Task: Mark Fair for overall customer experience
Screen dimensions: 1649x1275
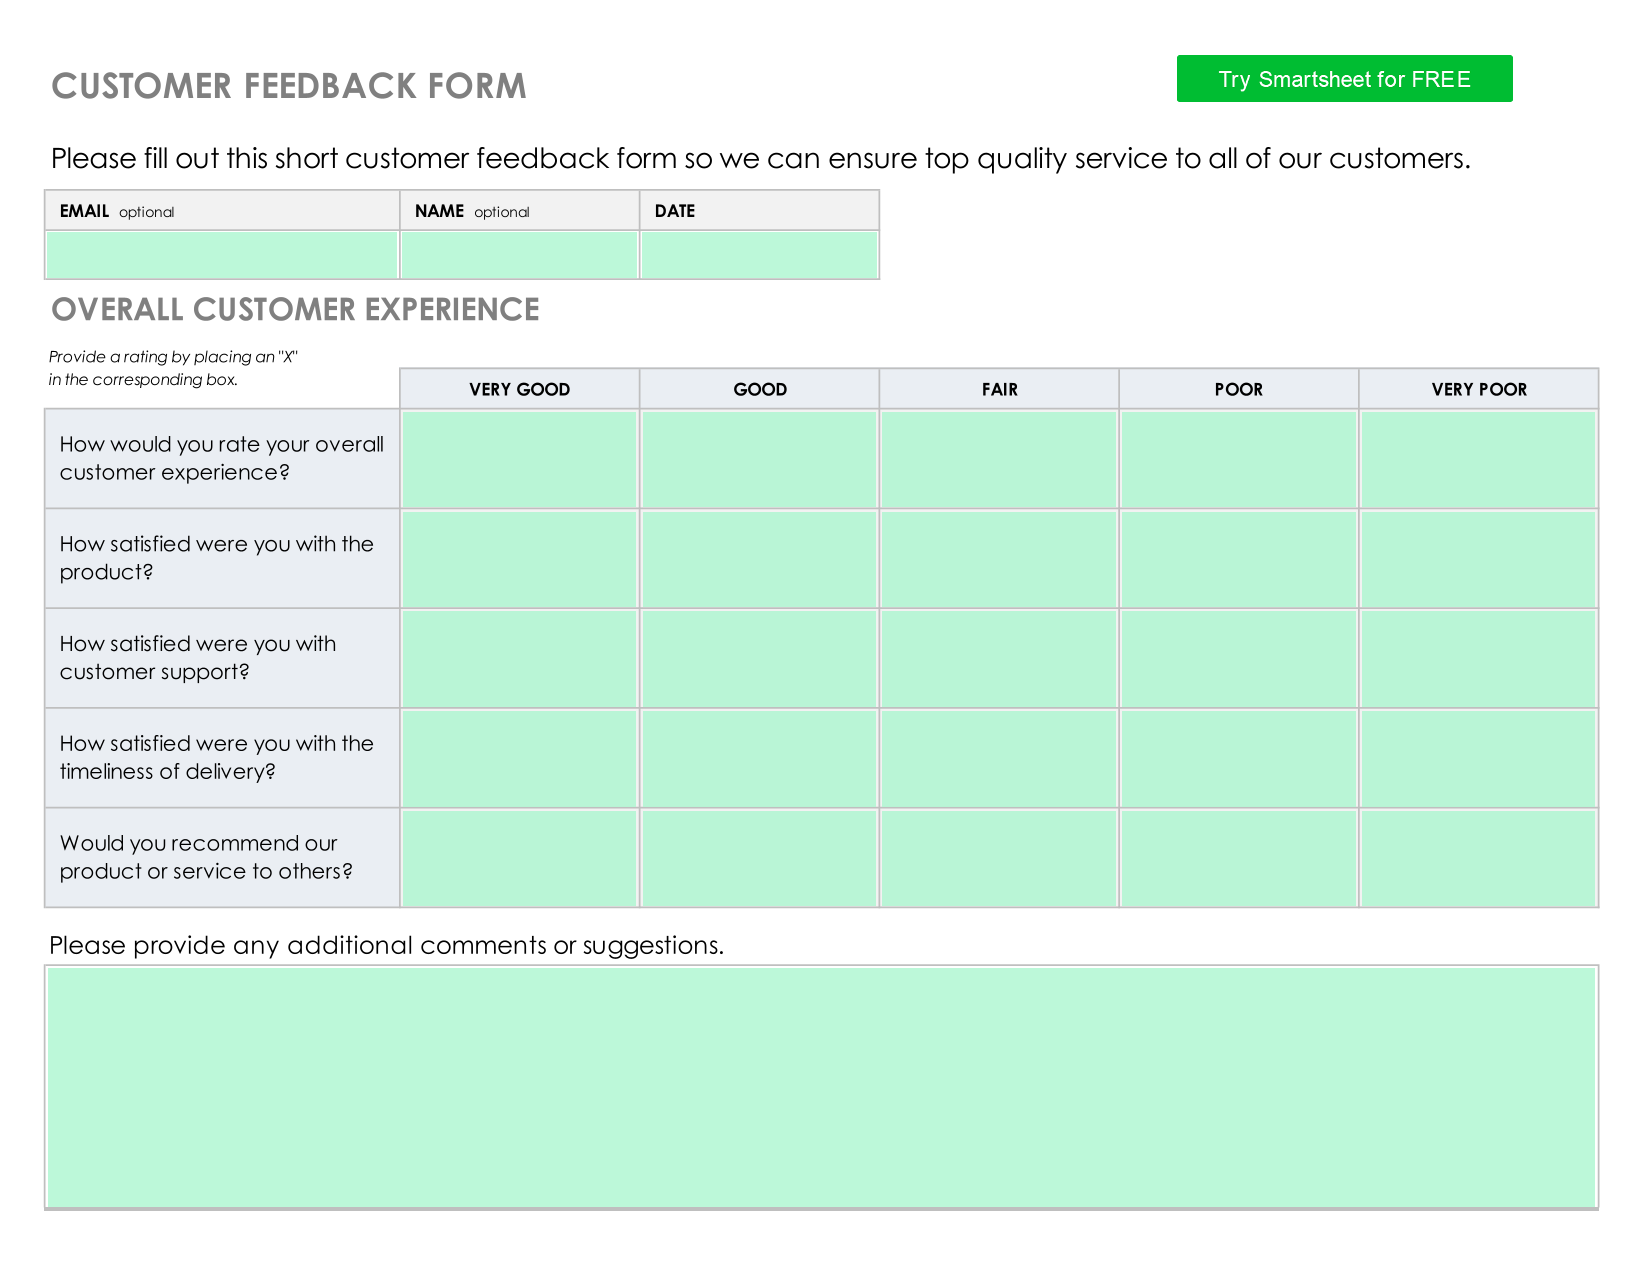Action: click(x=999, y=459)
